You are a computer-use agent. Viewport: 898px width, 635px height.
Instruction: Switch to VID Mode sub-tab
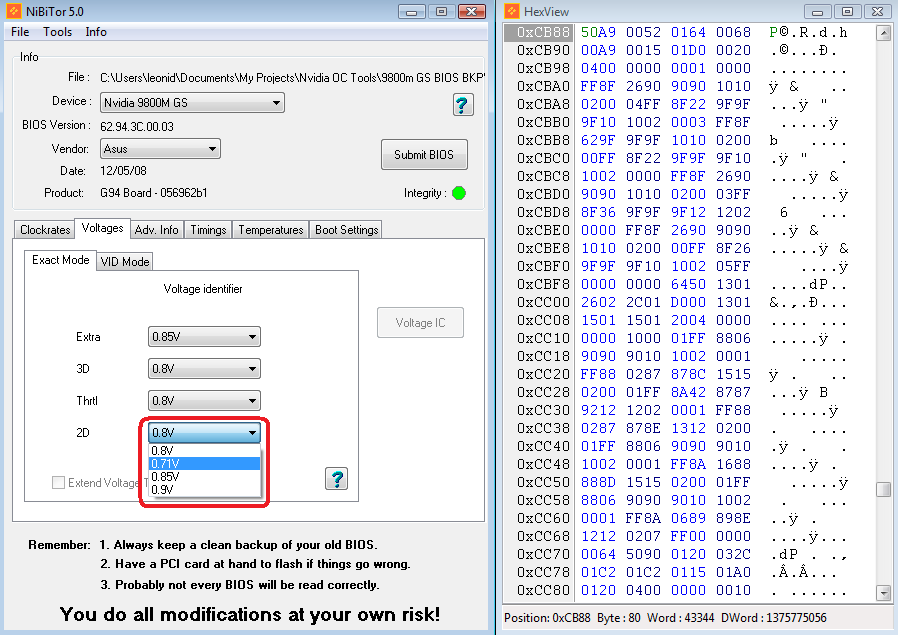[x=125, y=262]
